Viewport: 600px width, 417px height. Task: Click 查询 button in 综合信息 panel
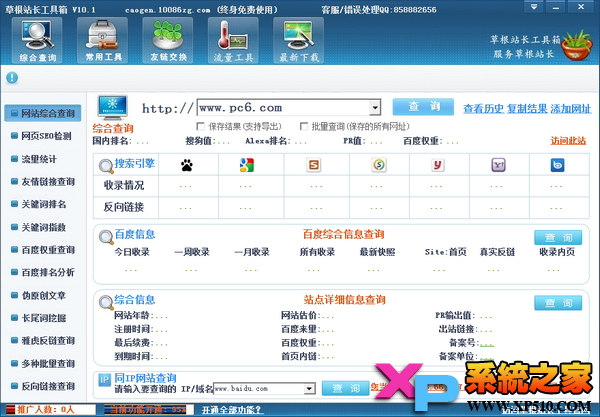click(x=558, y=303)
